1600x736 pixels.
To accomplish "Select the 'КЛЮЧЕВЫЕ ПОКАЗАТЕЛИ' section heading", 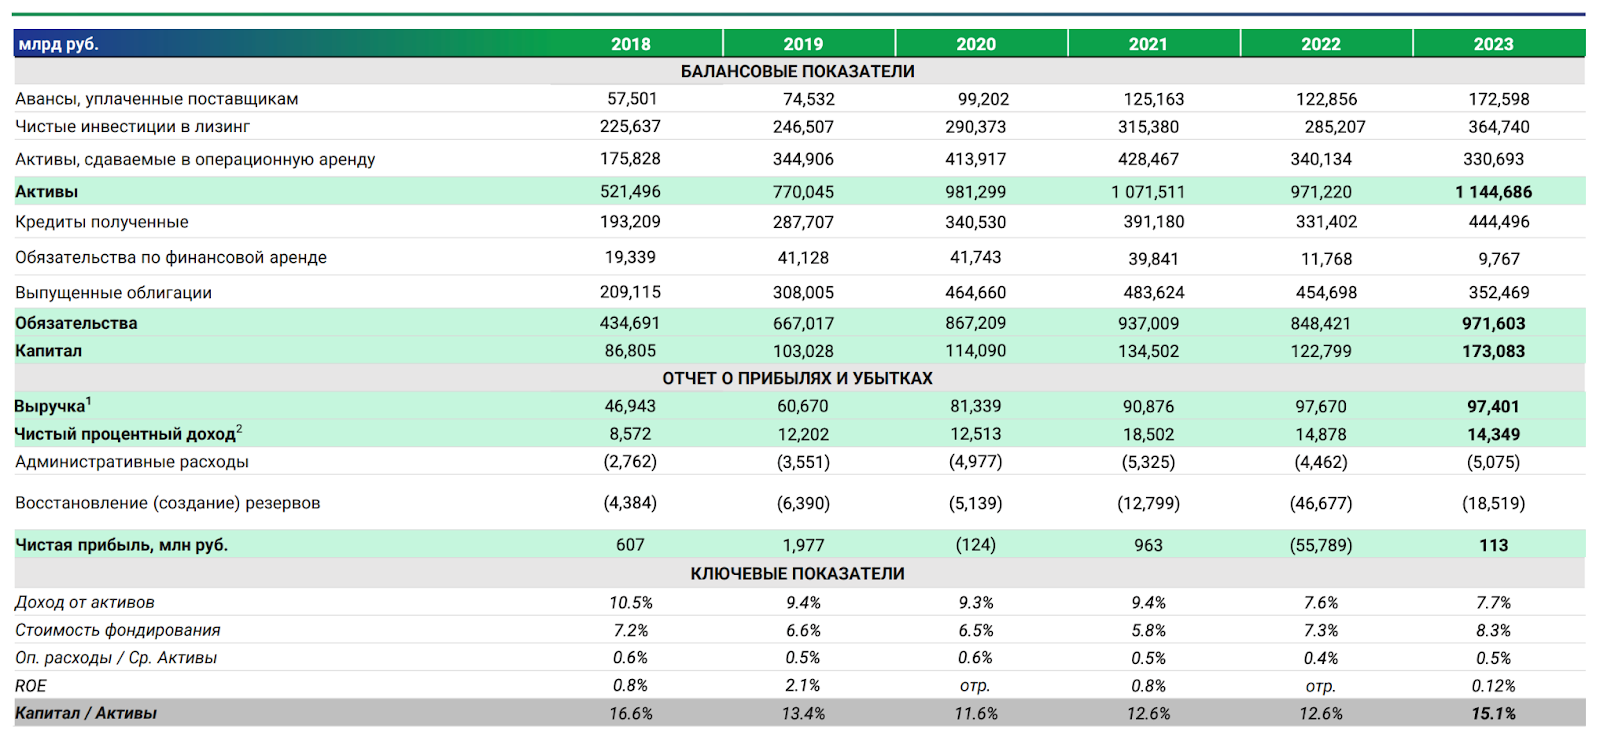I will [797, 573].
